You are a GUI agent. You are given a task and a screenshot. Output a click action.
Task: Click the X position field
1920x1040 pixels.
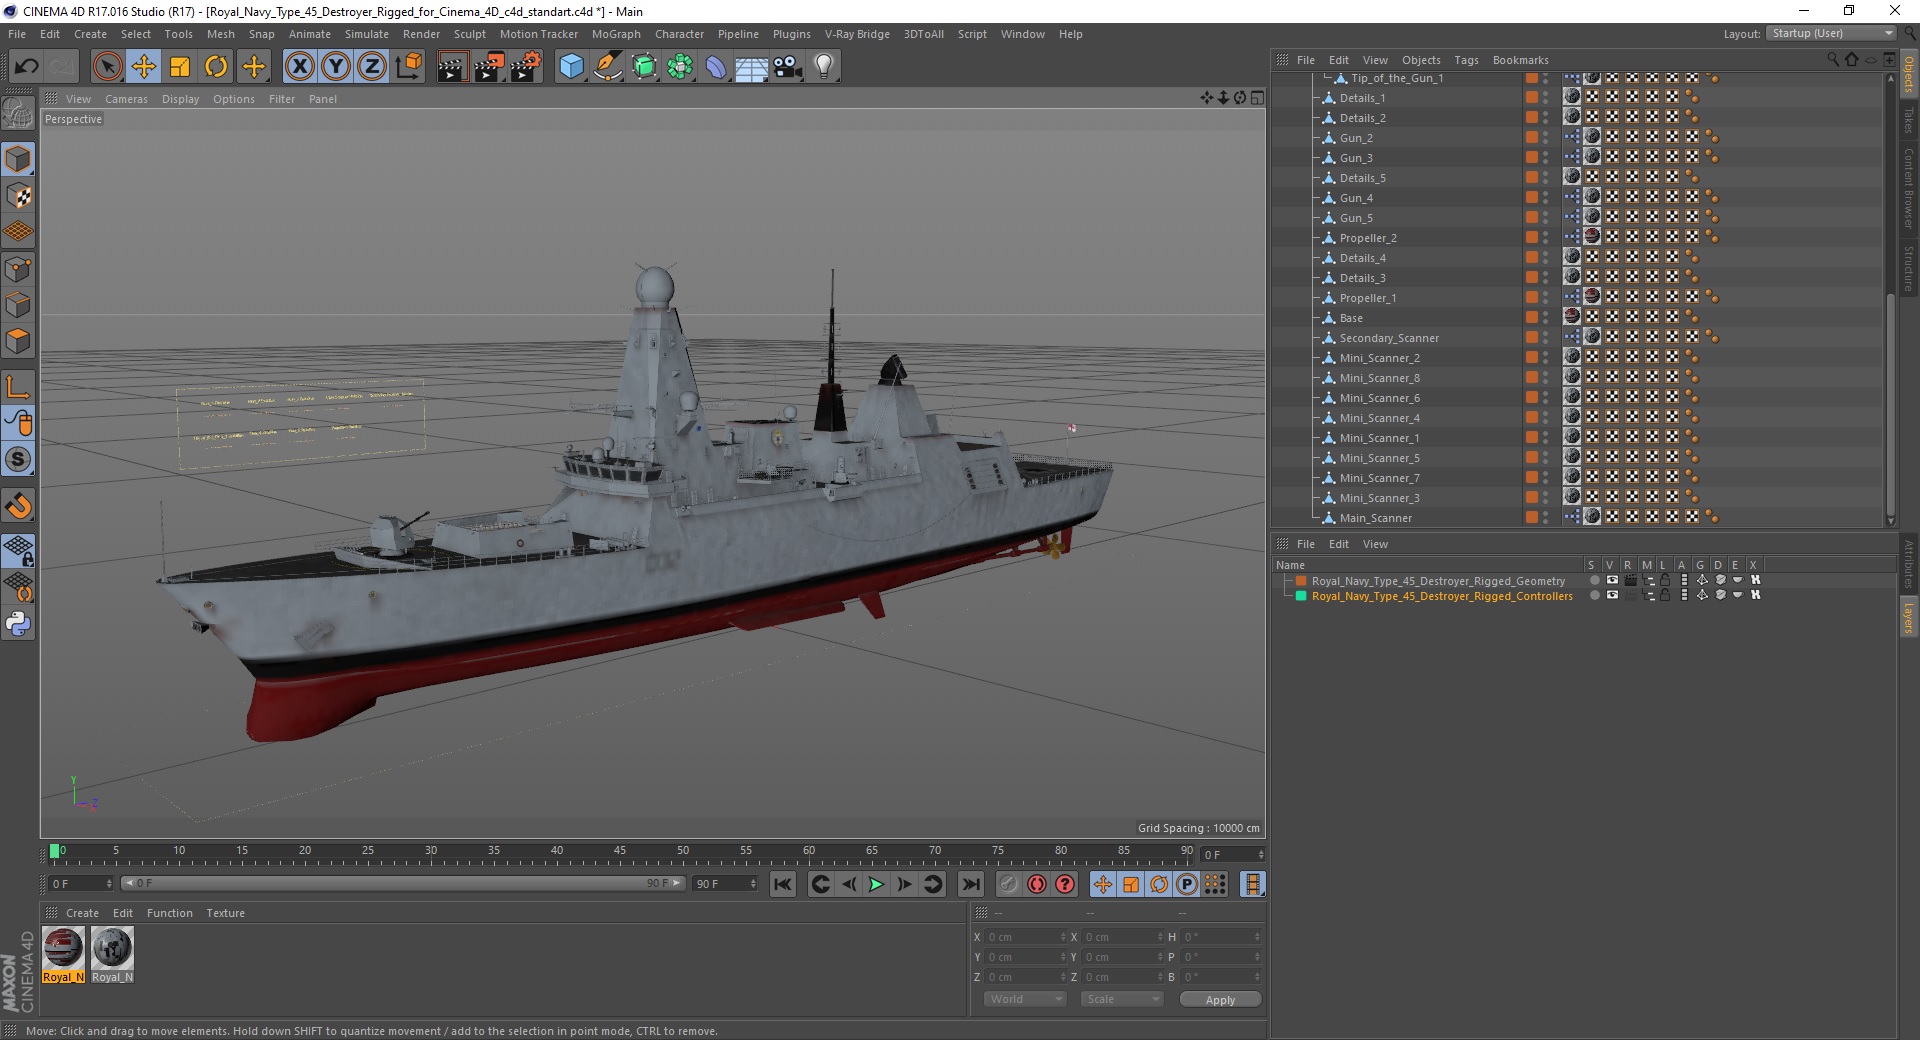point(1025,937)
